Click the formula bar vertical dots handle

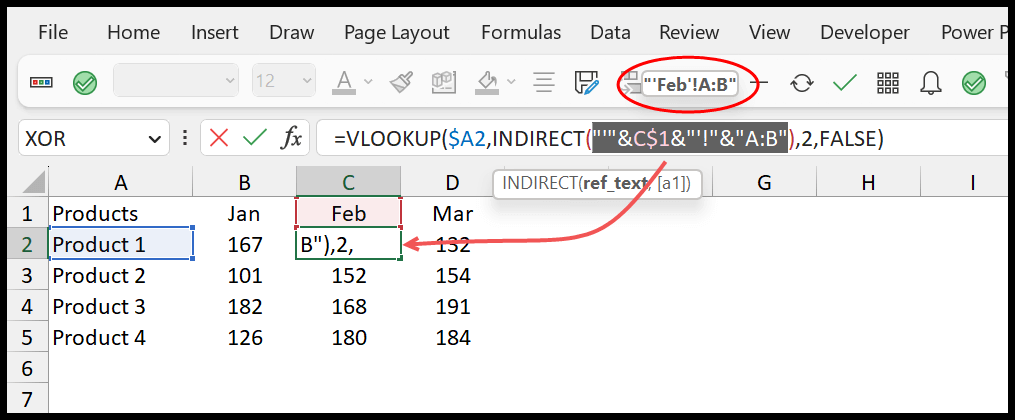click(x=185, y=138)
